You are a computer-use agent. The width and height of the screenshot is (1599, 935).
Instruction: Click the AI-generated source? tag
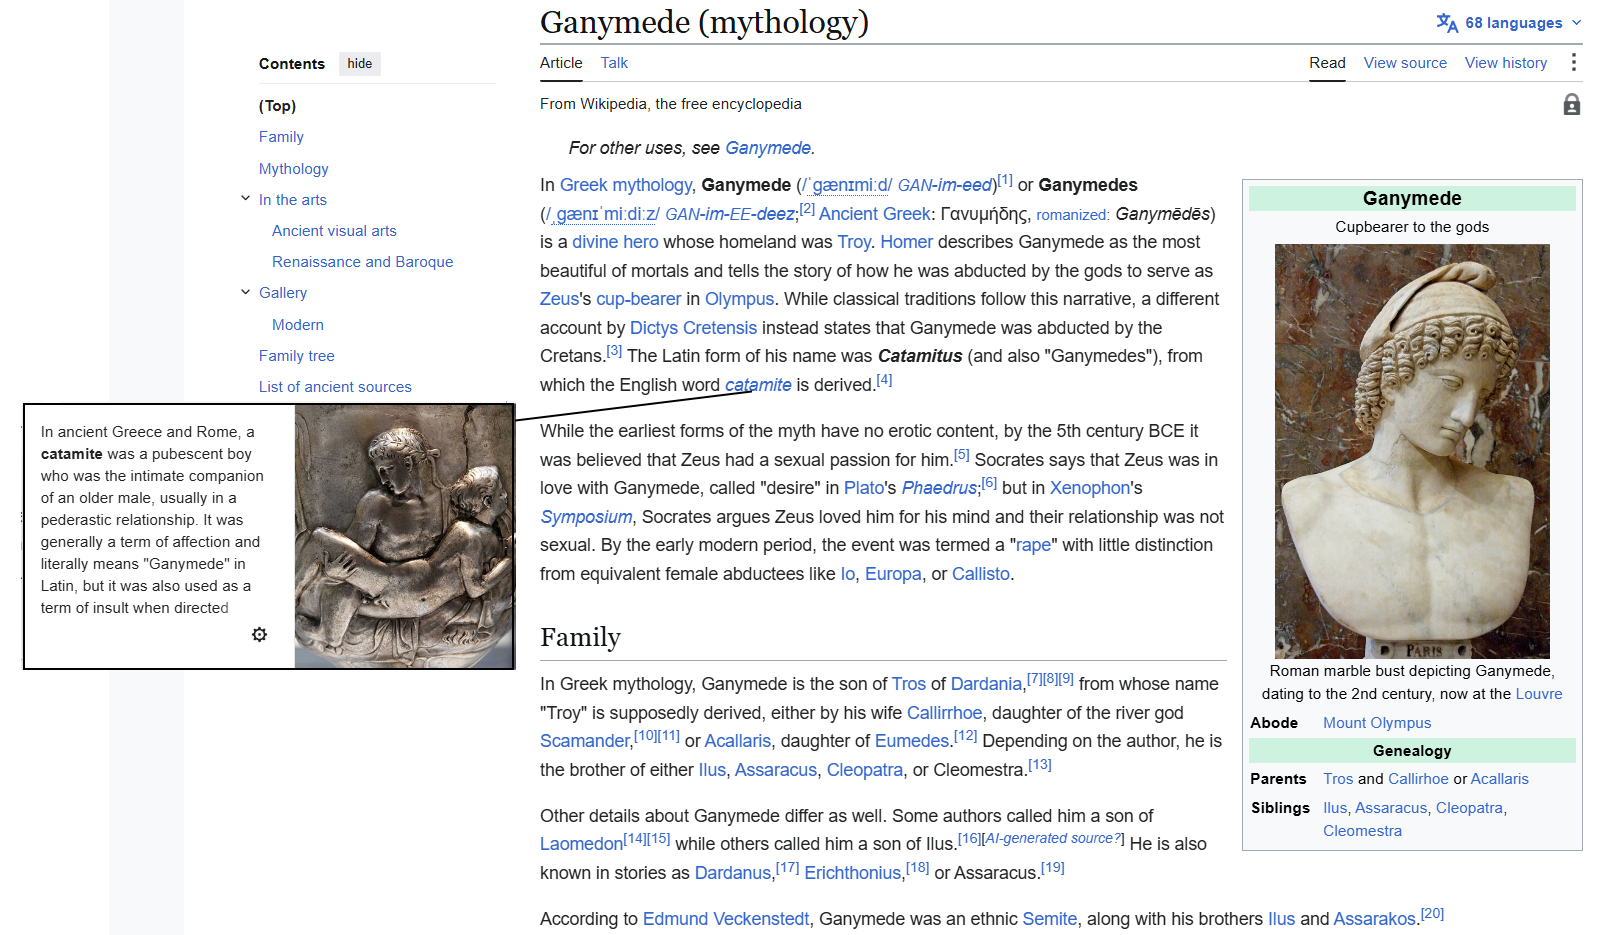click(x=1053, y=838)
